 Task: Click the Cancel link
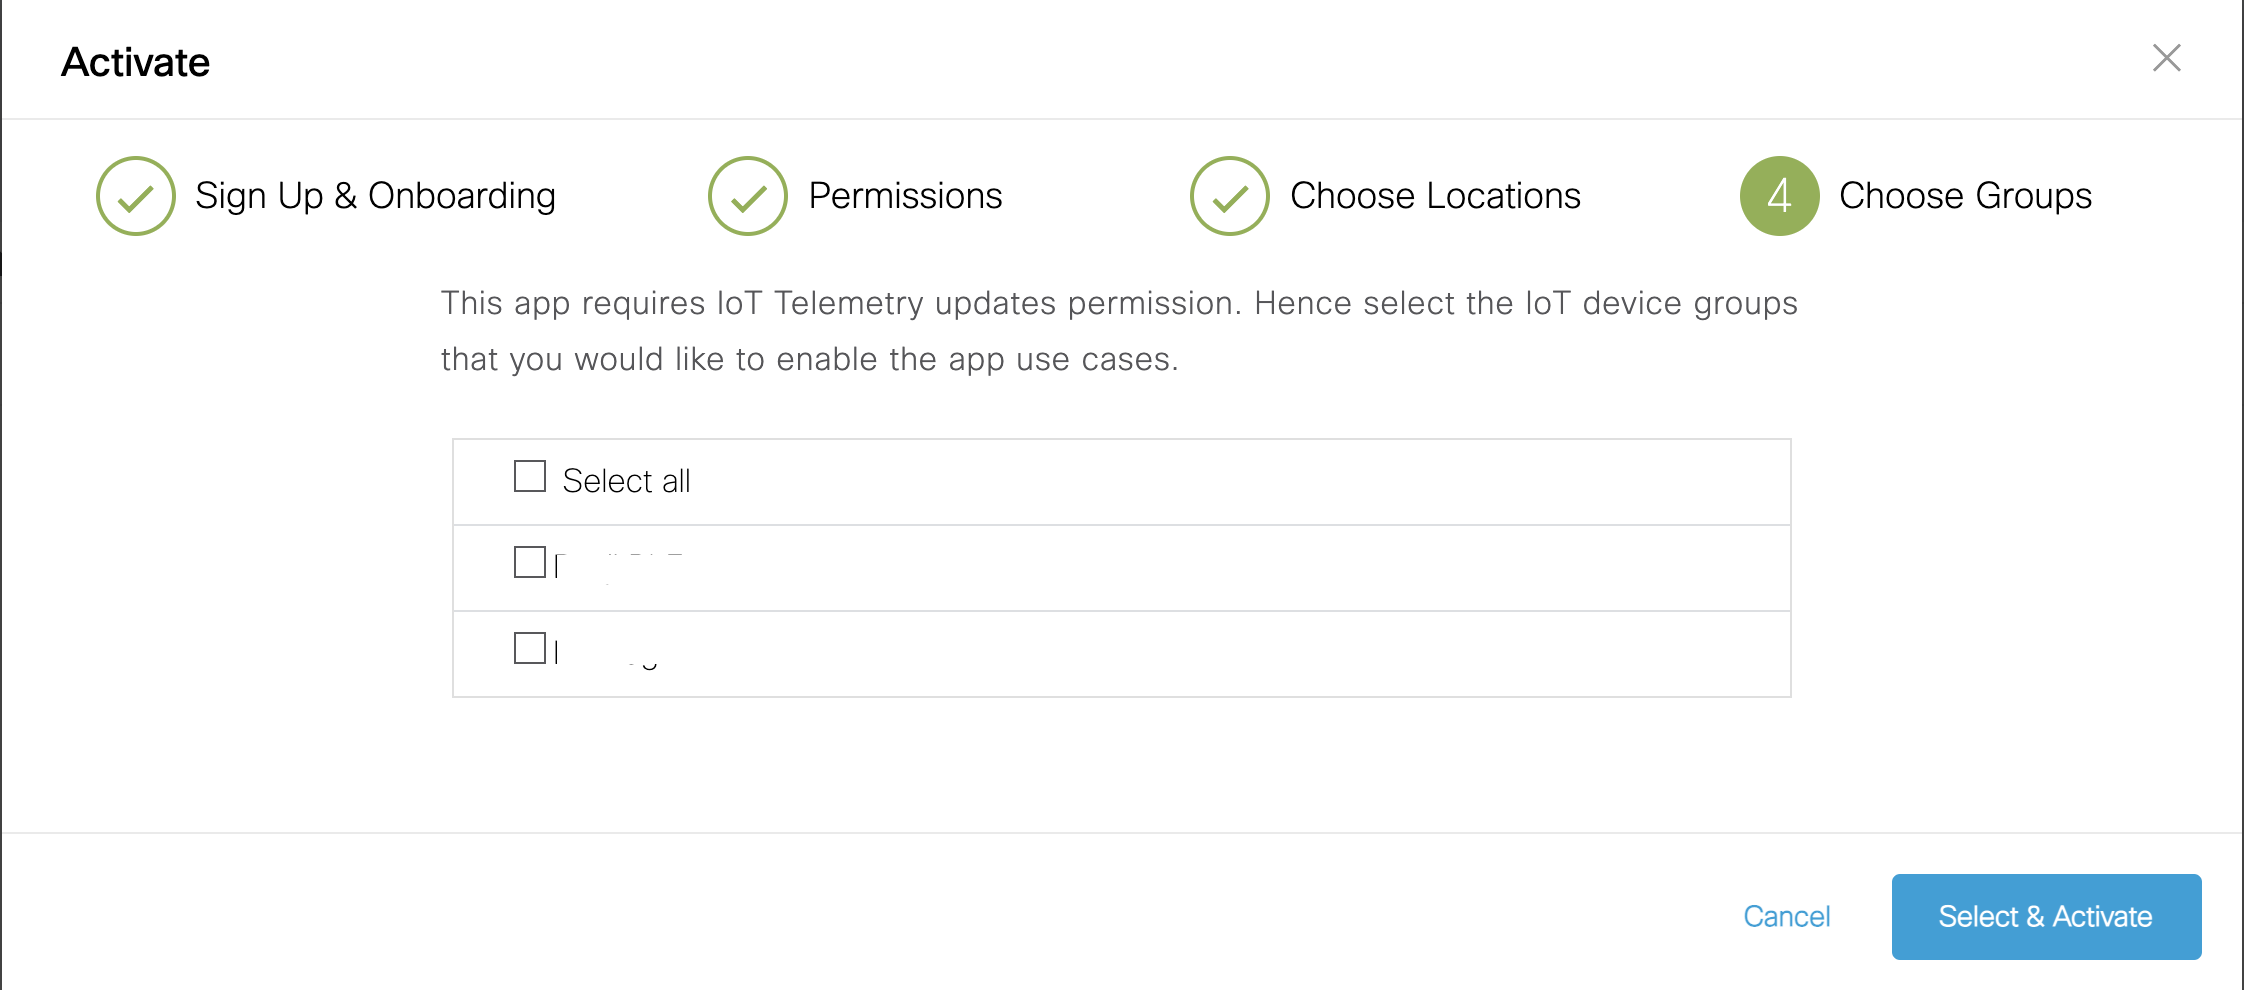click(x=1786, y=916)
